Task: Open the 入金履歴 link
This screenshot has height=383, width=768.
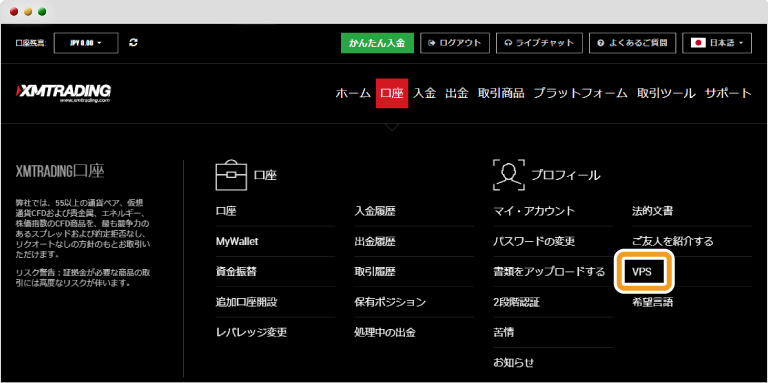Action: click(x=375, y=211)
